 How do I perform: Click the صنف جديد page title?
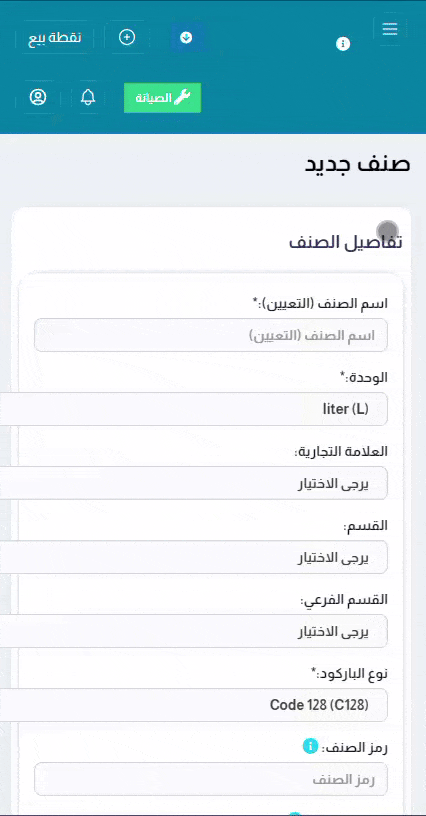357,164
